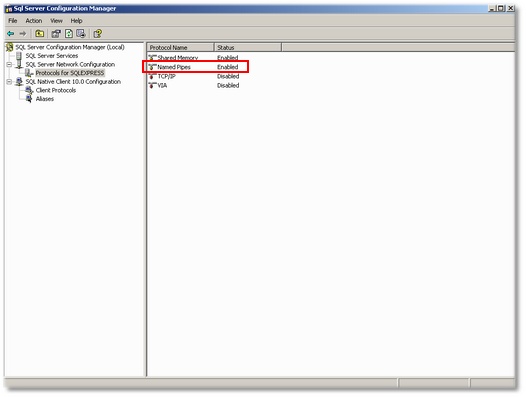The image size is (526, 398).
Task: Select SQL Server Services in the tree
Action: (52, 56)
